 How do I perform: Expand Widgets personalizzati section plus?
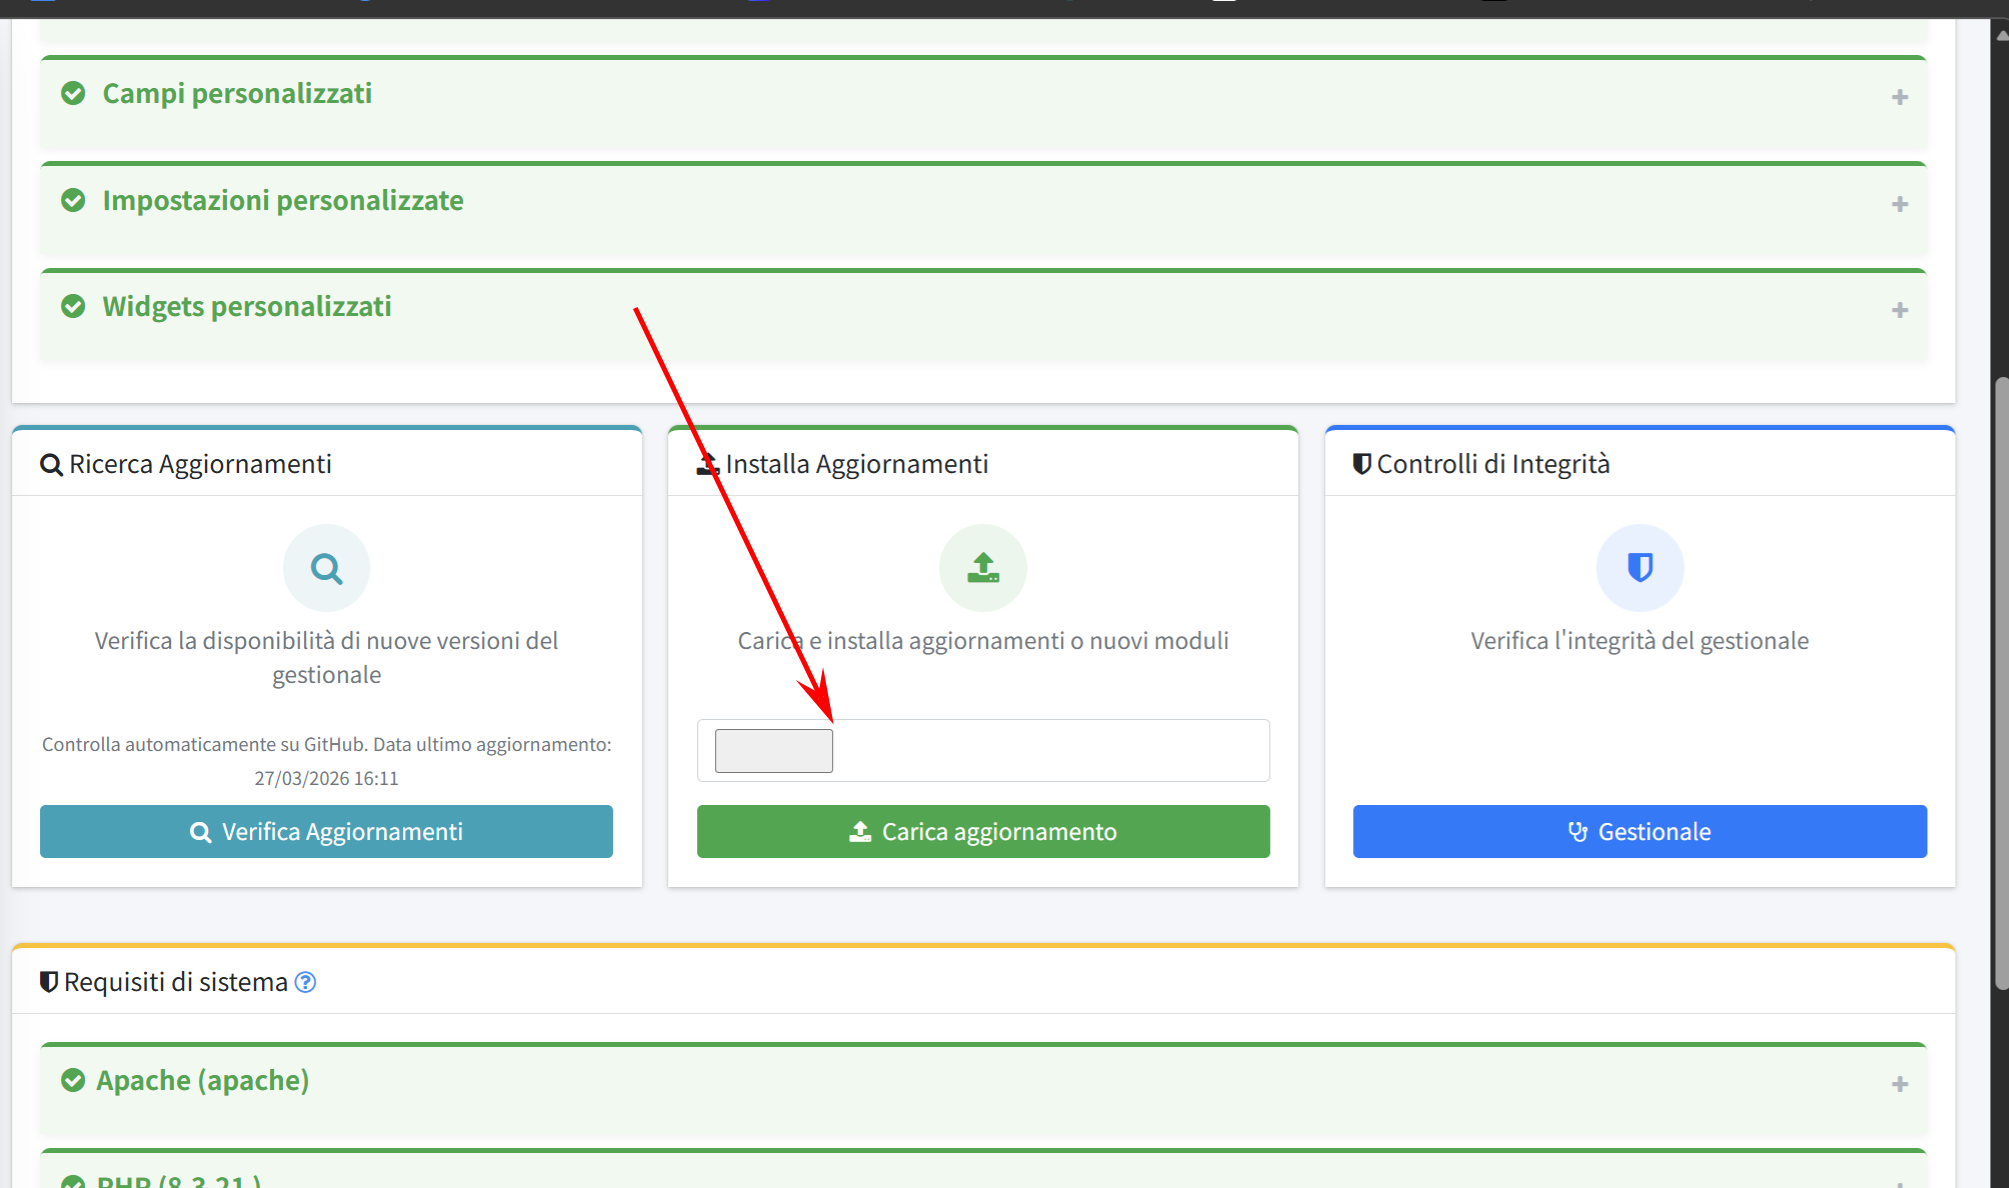pos(1900,310)
